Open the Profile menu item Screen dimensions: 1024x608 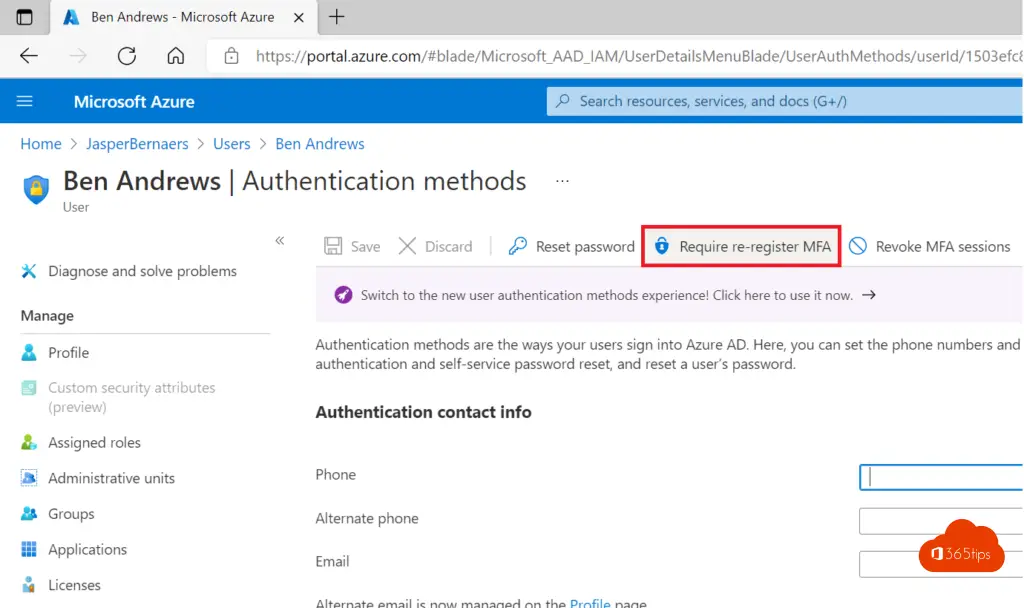(x=55, y=353)
